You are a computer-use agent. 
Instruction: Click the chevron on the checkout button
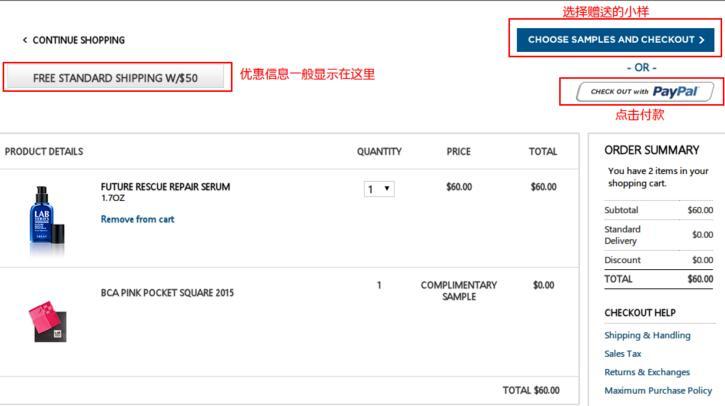702,40
